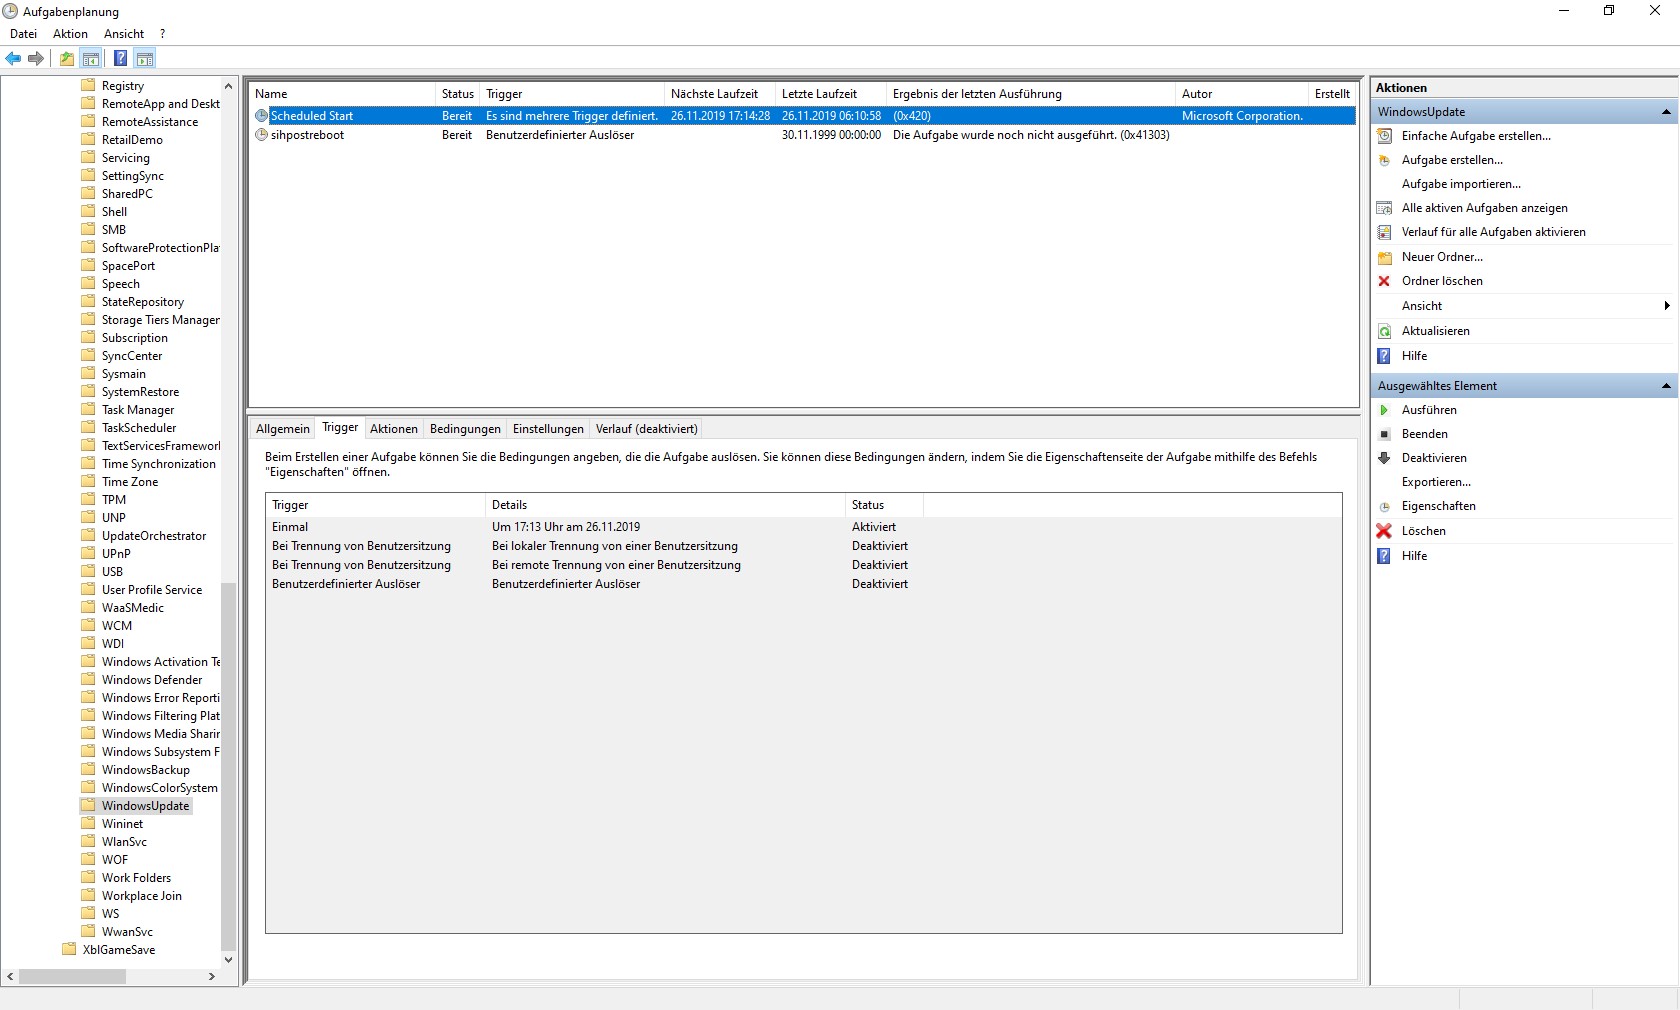Screen dimensions: 1680x1010
Task: Select the 'Bei lokaler Trennung von einer Benutzersitzung' row
Action: pyautogui.click(x=803, y=546)
